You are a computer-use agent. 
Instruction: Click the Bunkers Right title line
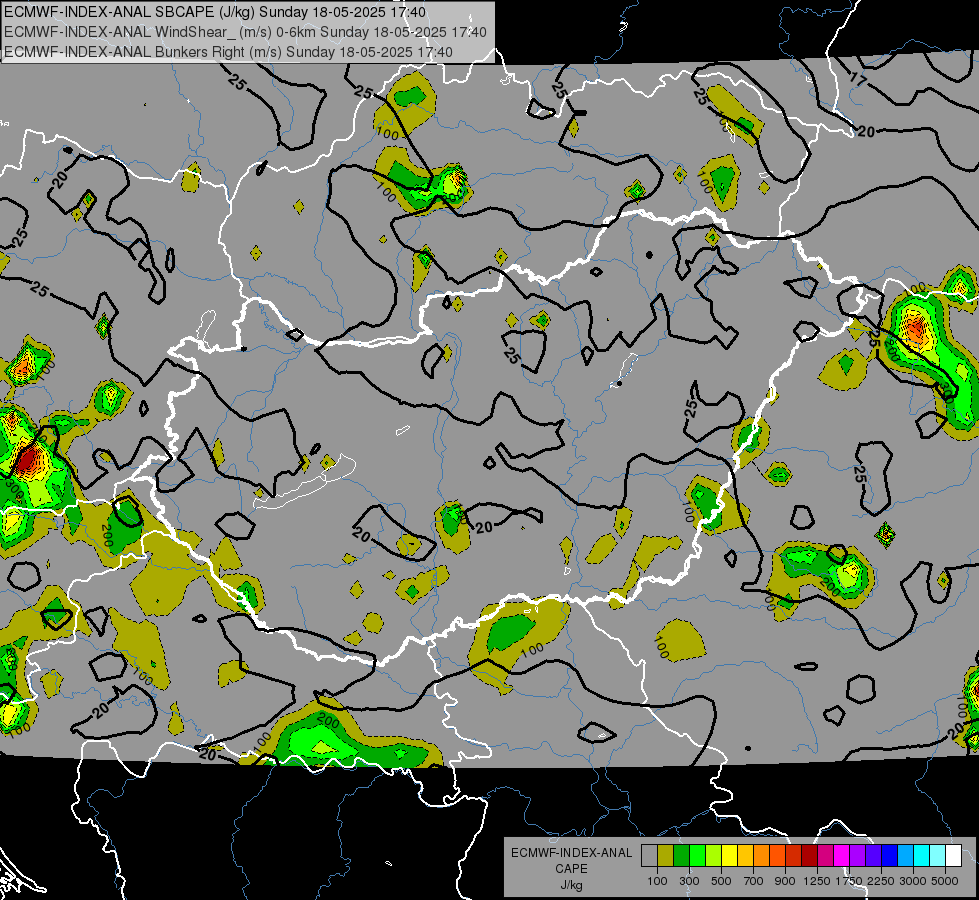click(x=228, y=52)
